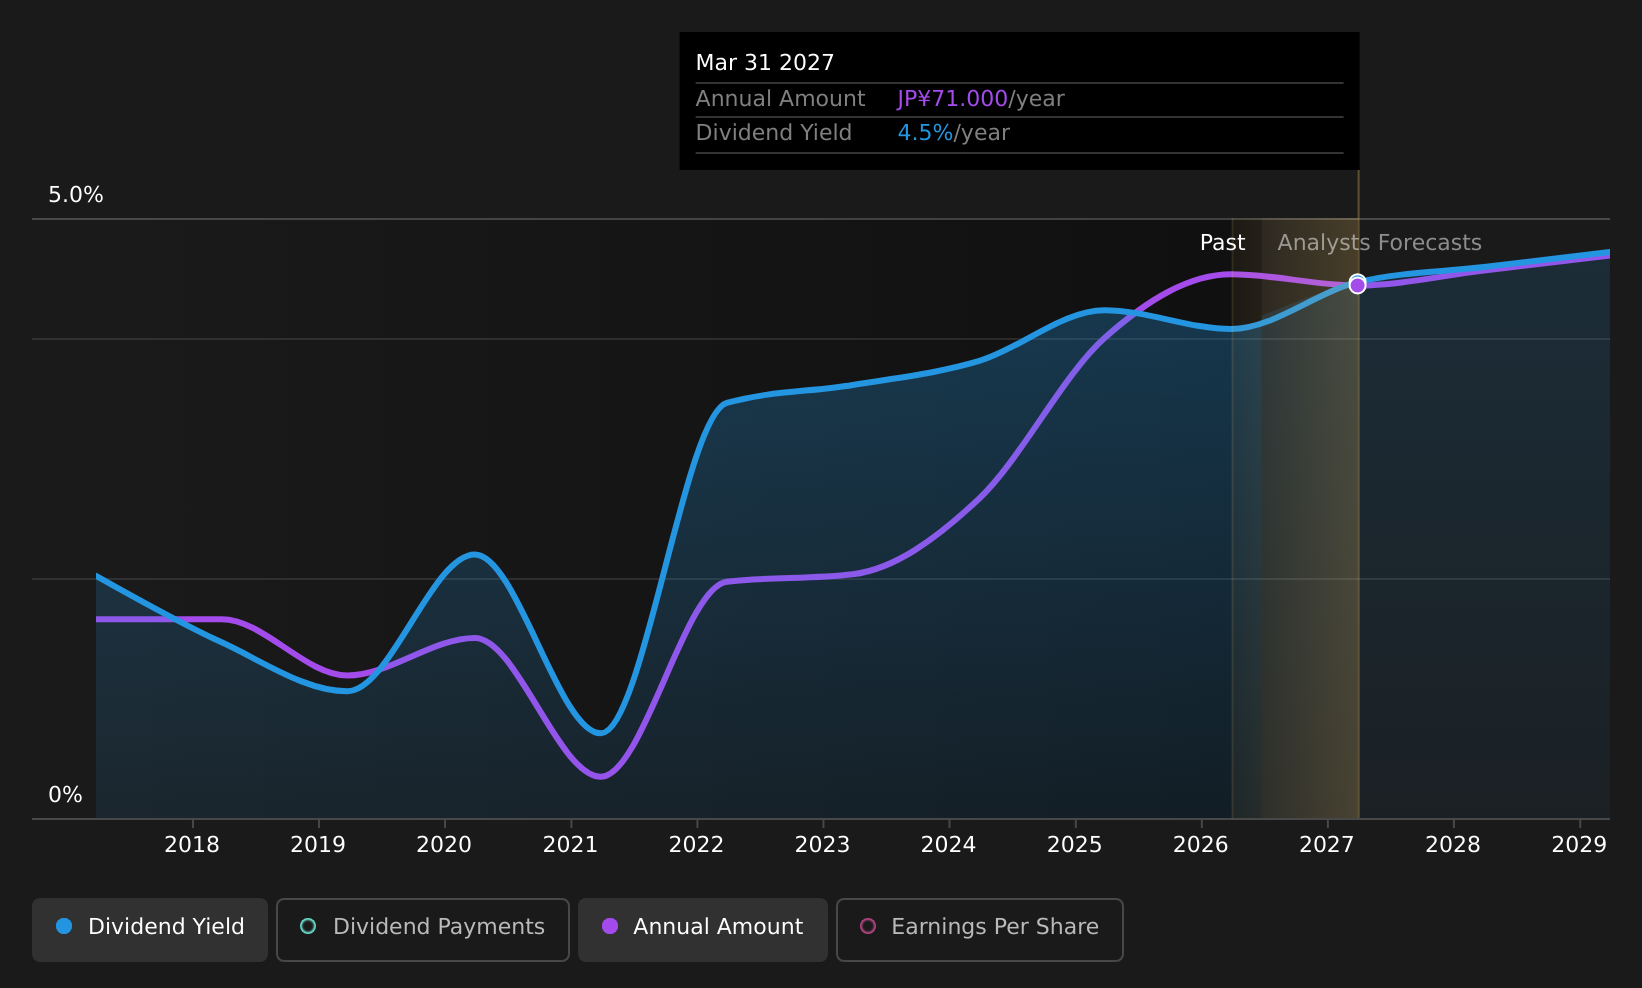The height and width of the screenshot is (988, 1642).
Task: Click the 2022 x-axis label
Action: [696, 845]
